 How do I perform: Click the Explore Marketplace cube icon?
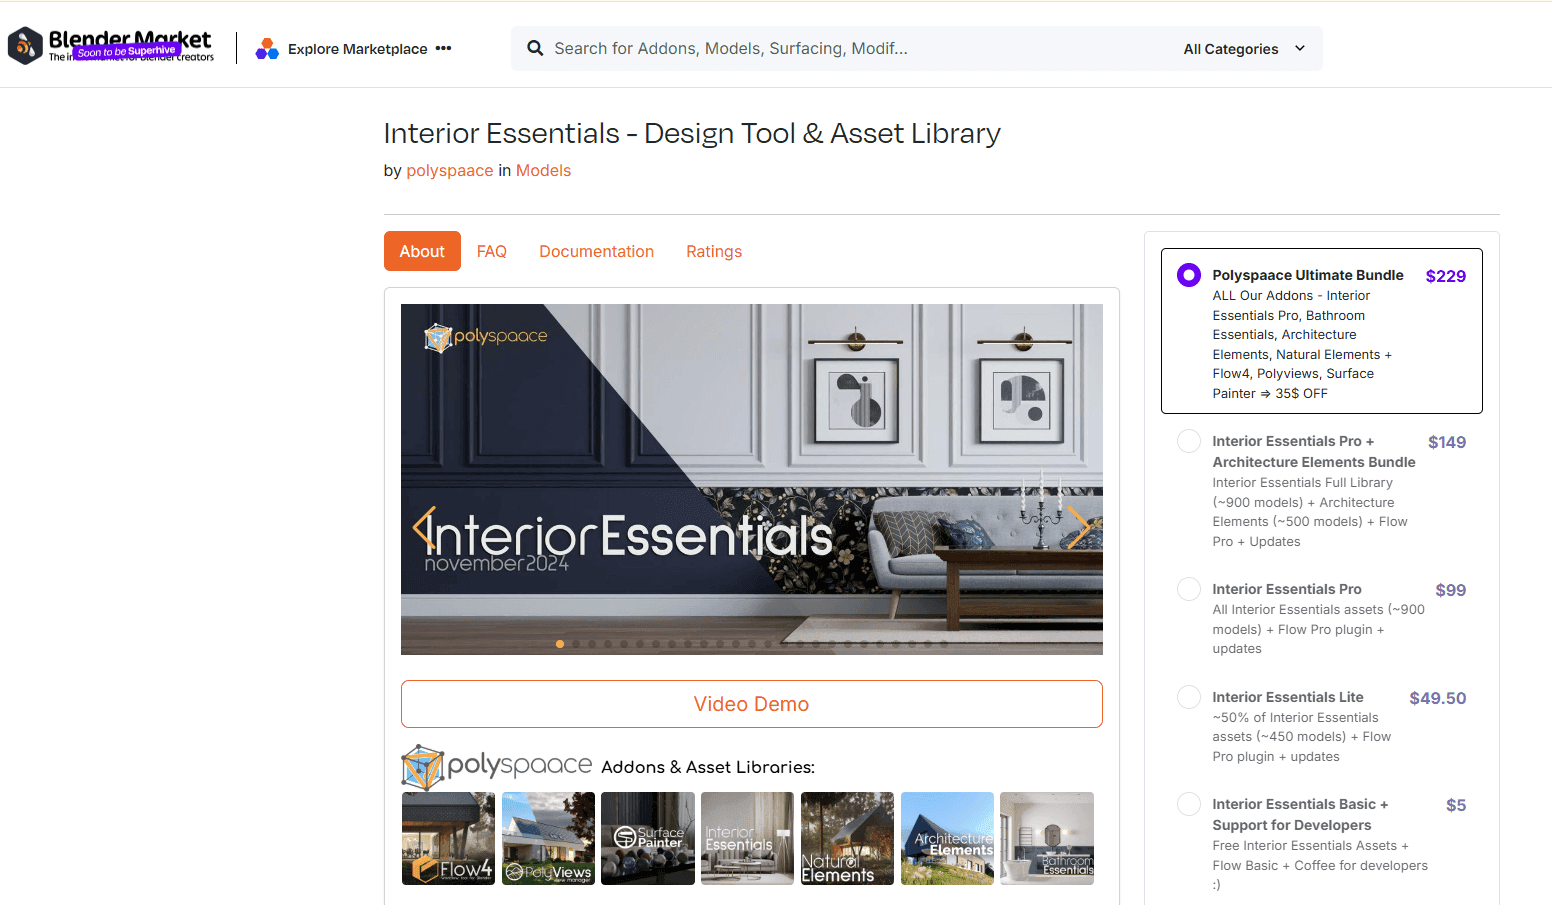pos(266,47)
